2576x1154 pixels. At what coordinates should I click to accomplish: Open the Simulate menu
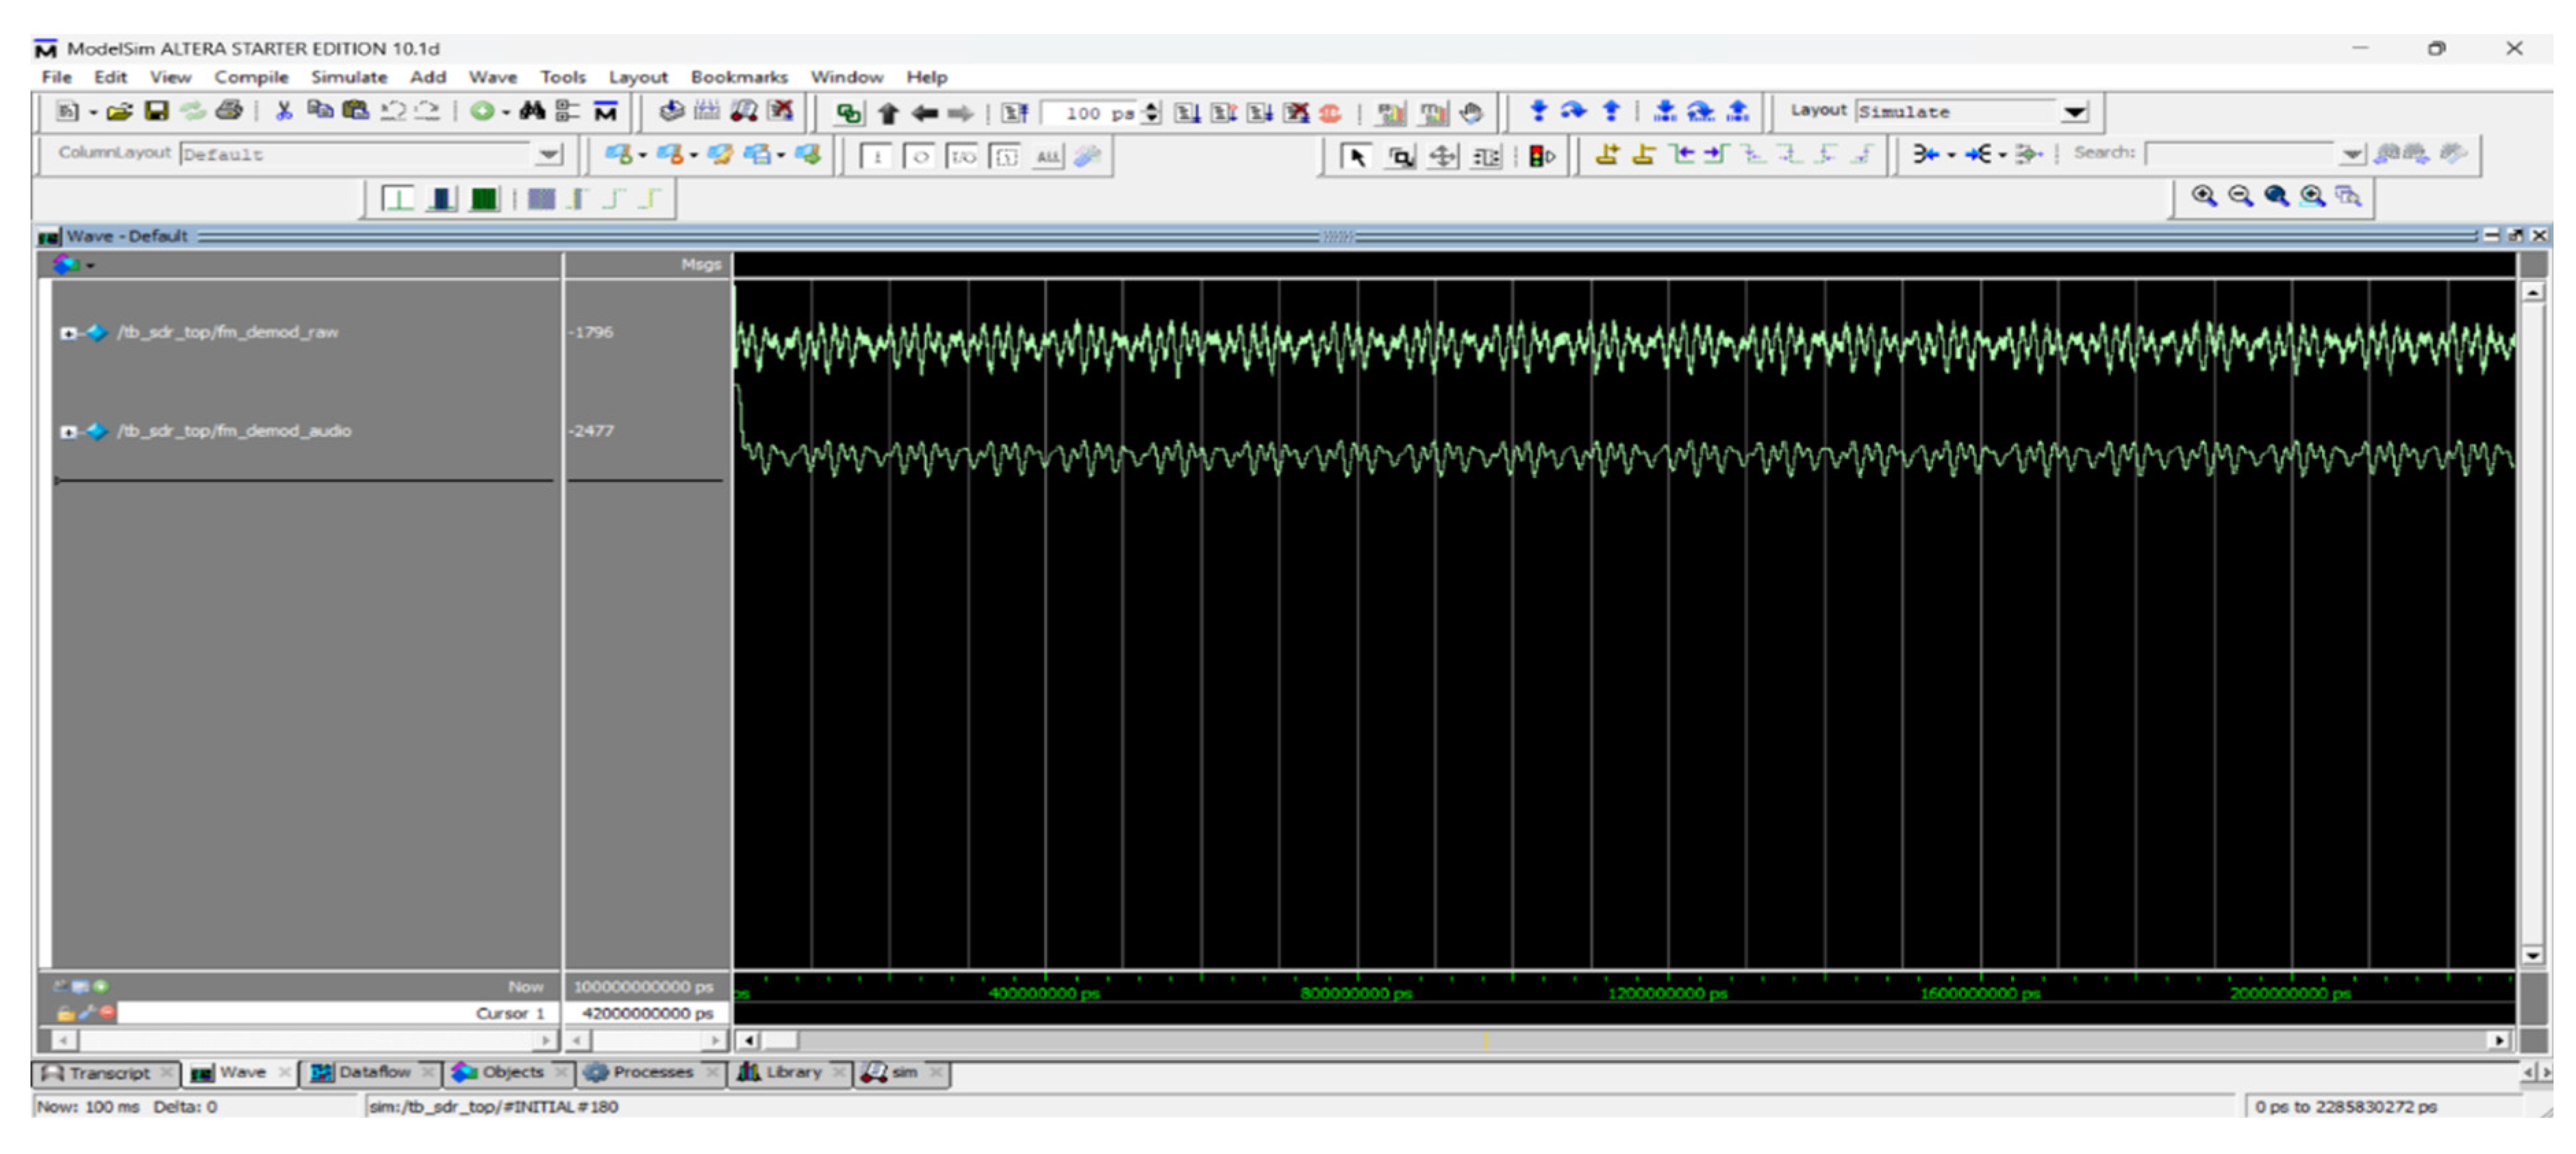click(348, 77)
